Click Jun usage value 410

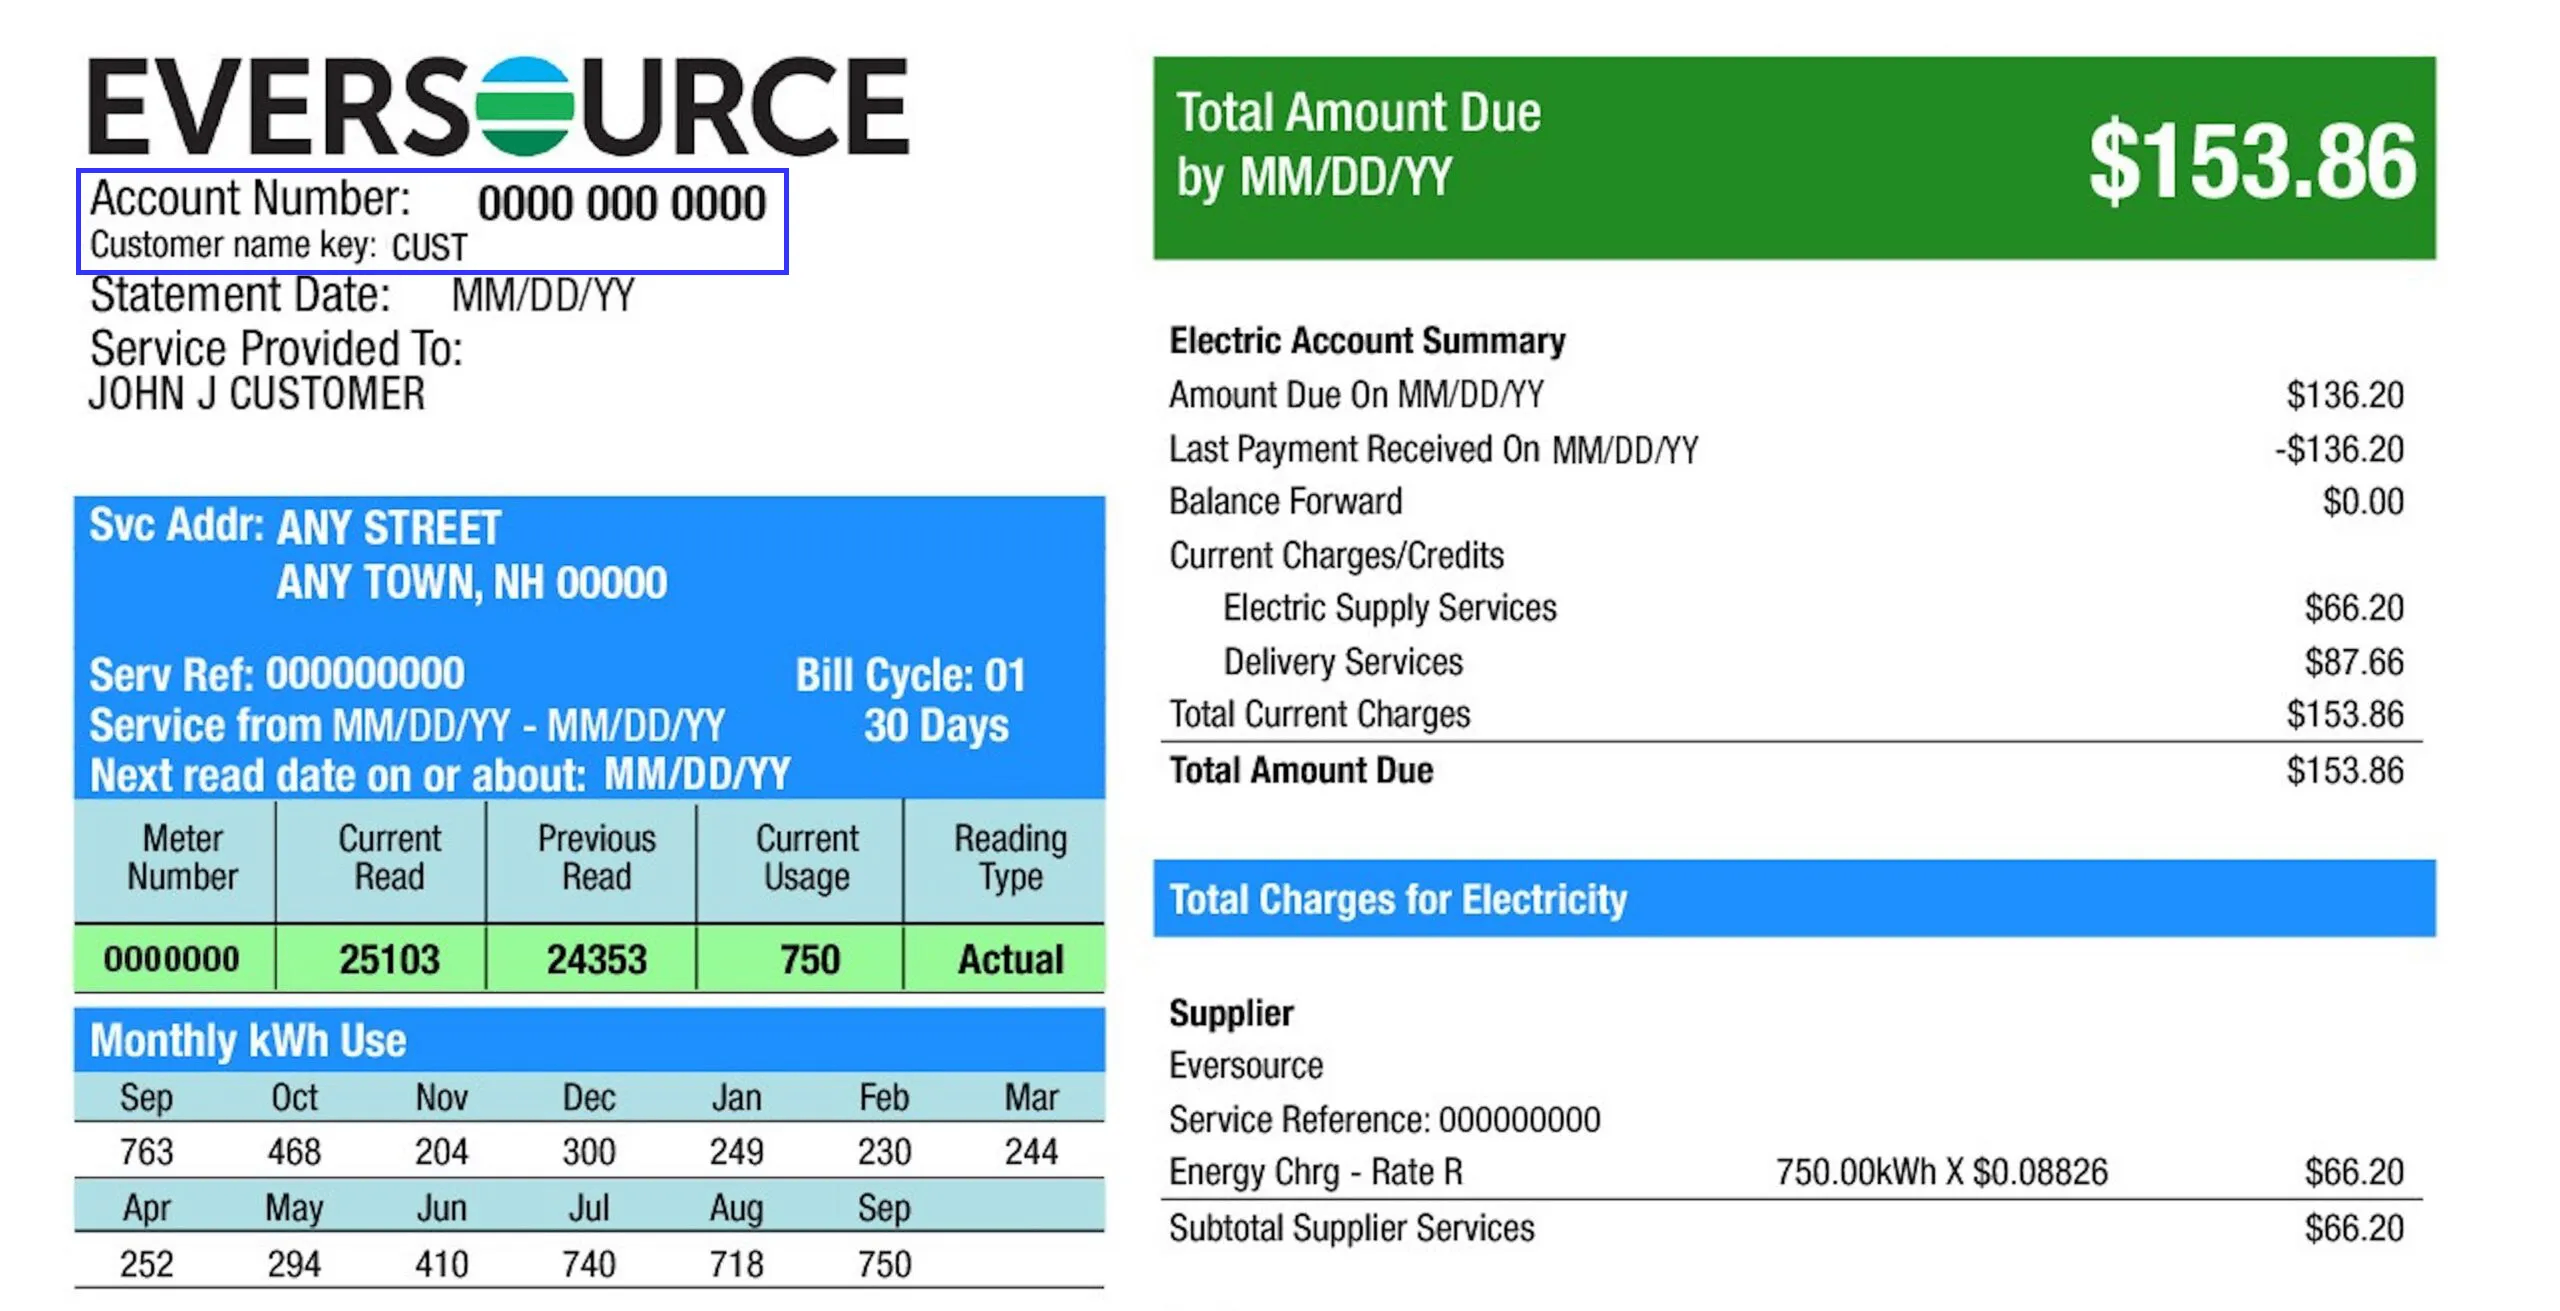click(442, 1265)
